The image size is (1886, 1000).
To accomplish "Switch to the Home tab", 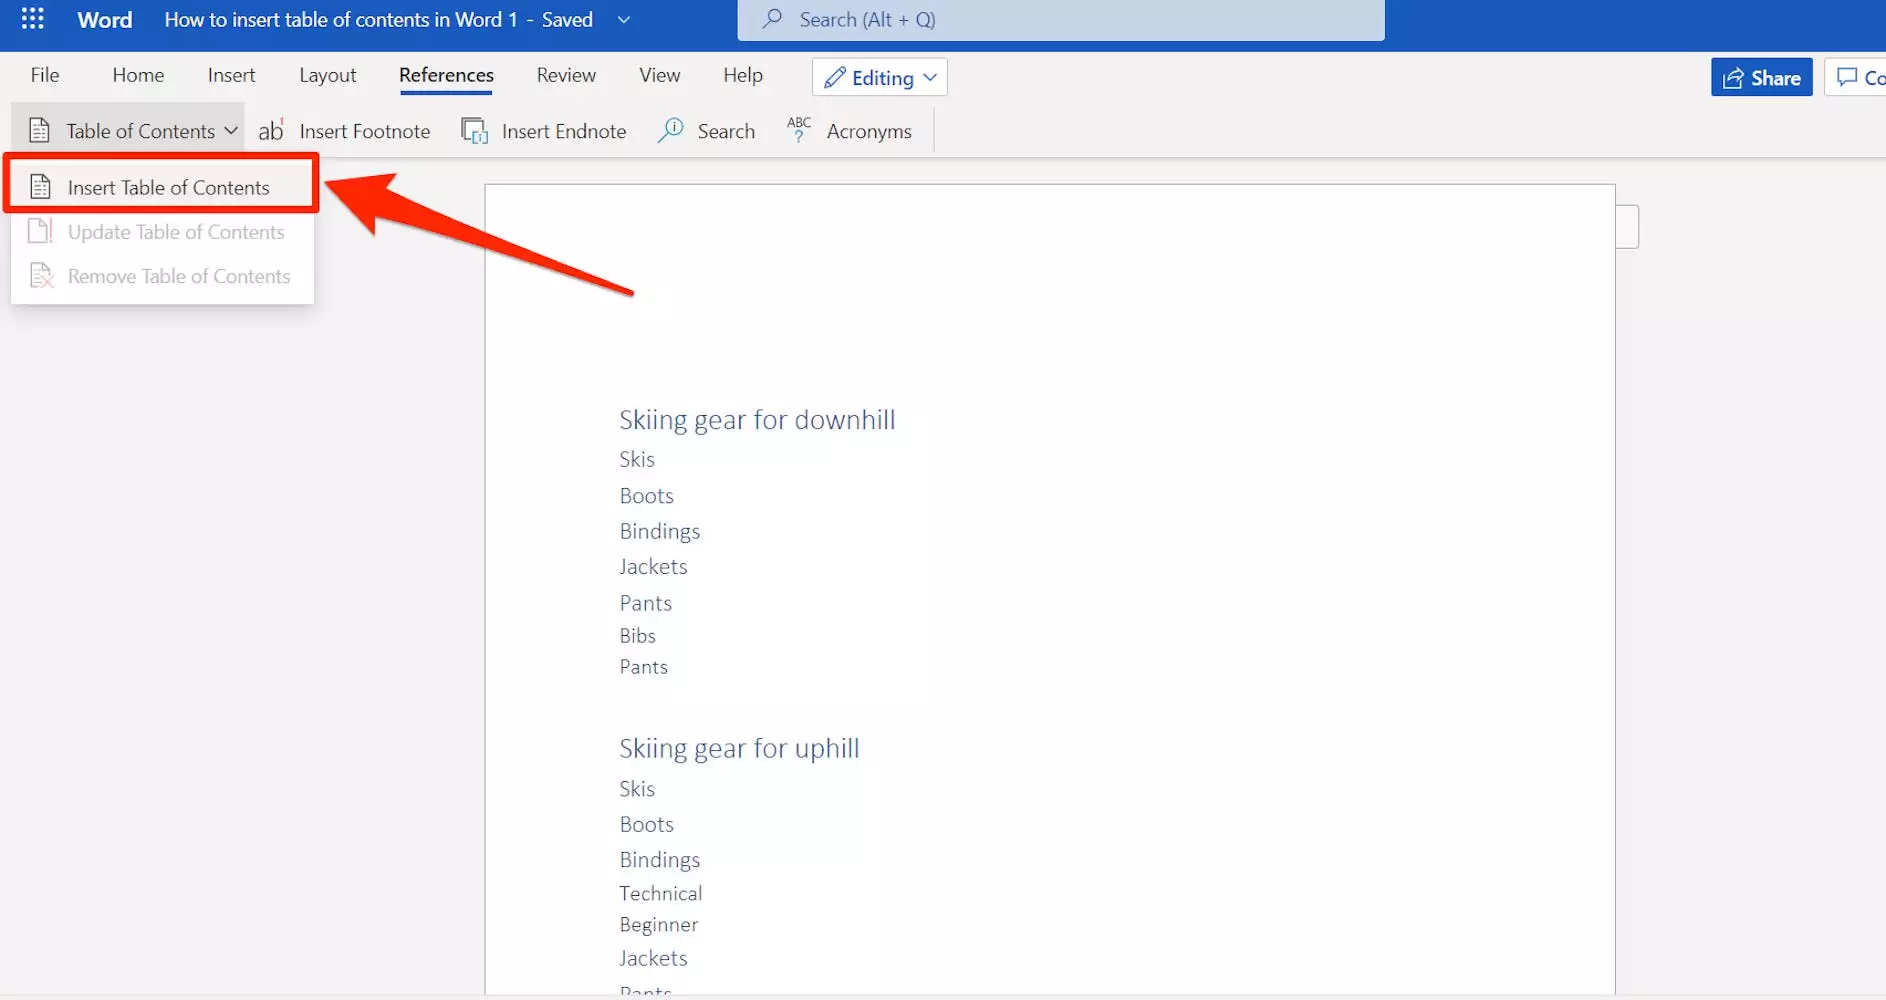I will pos(138,75).
